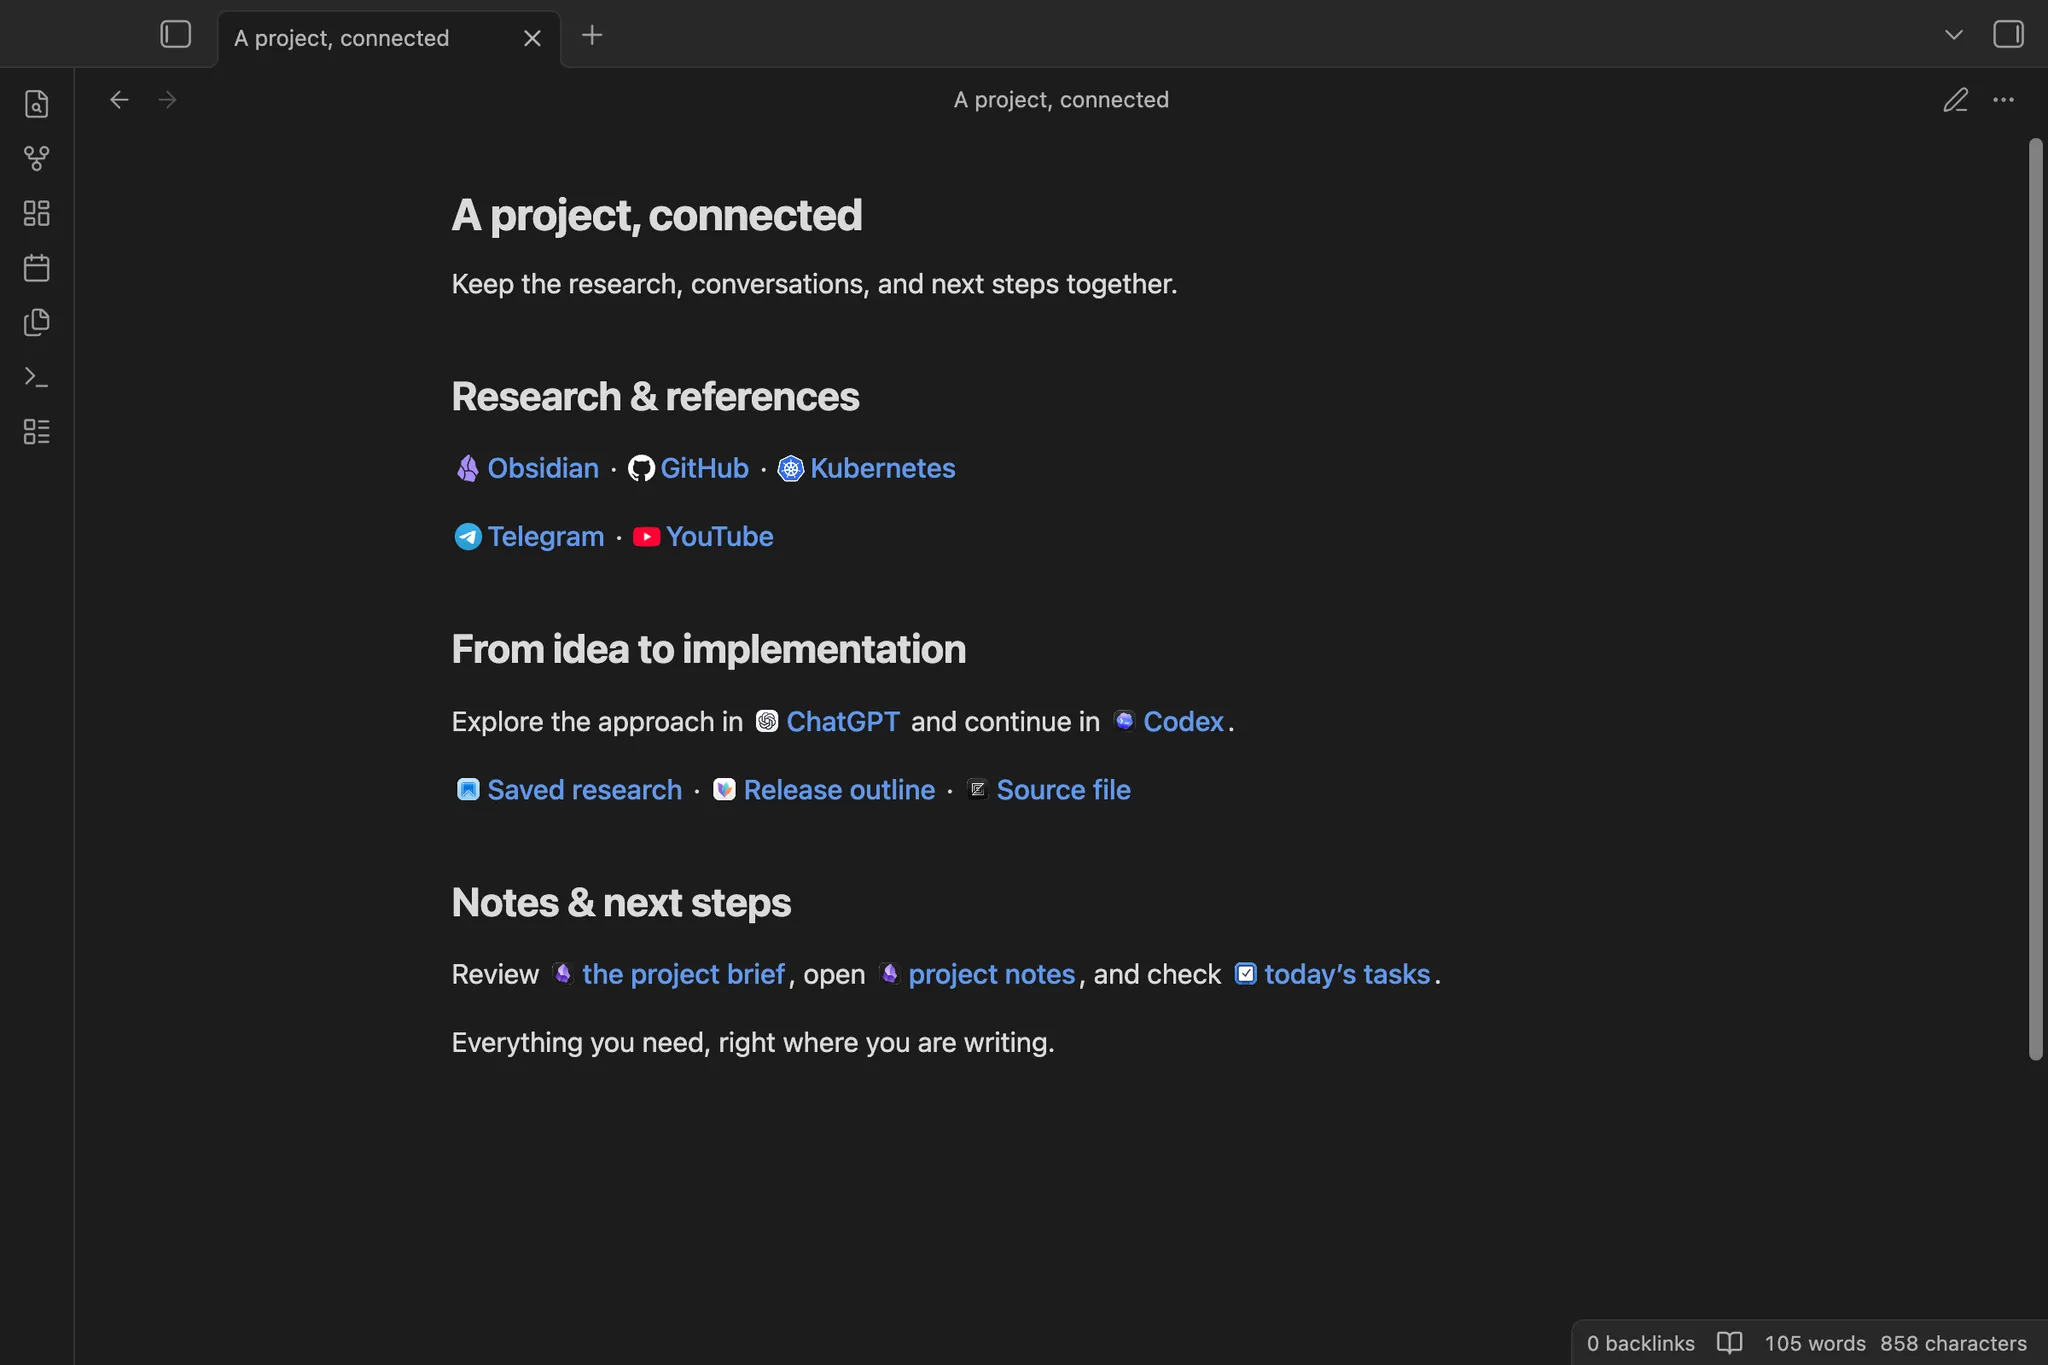Open the Saved research link
Image resolution: width=2048 pixels, height=1365 pixels.
[584, 790]
